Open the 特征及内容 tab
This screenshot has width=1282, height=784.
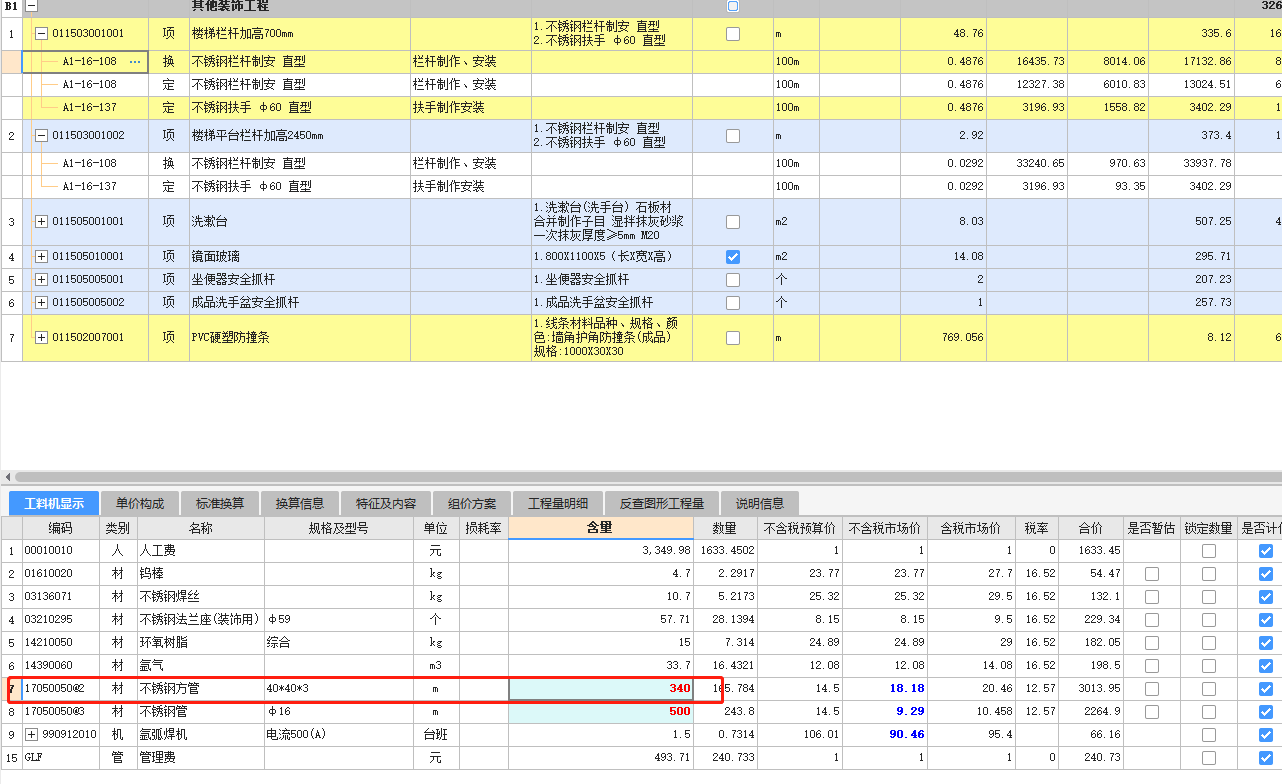coord(386,503)
